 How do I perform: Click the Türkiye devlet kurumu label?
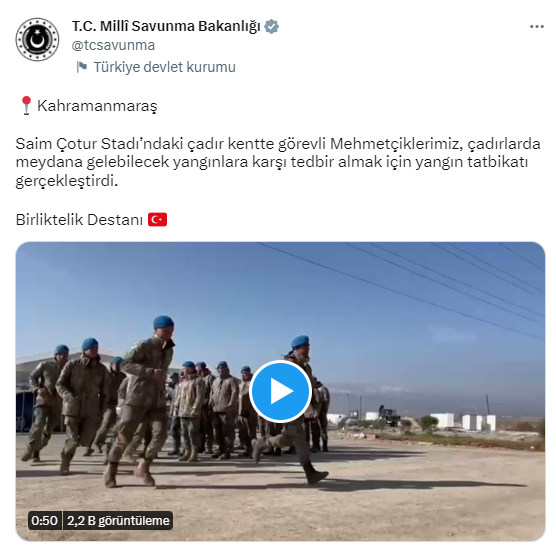tap(165, 67)
